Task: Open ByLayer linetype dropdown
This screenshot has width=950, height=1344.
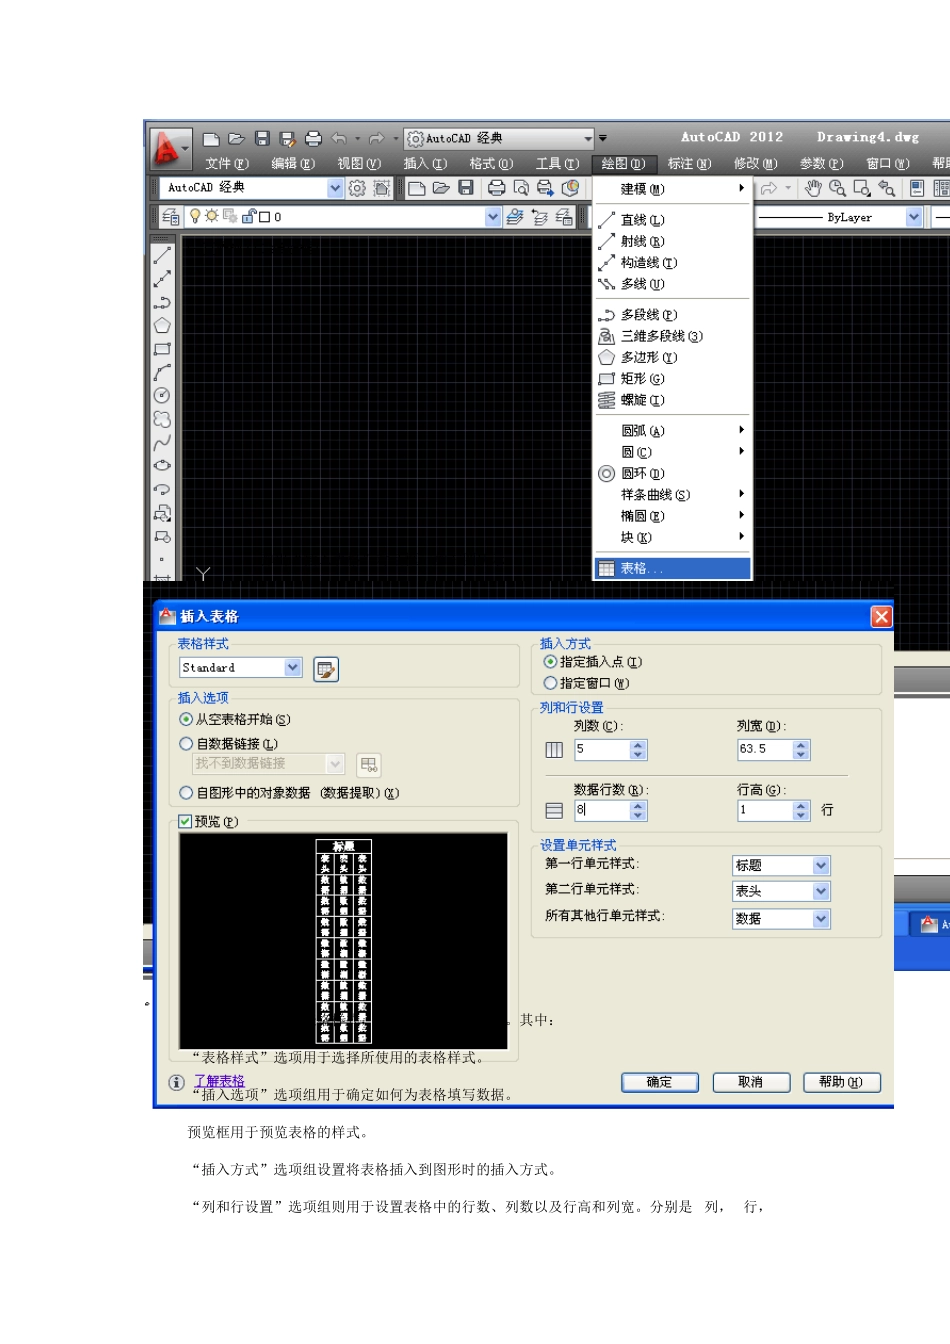Action: pyautogui.click(x=914, y=216)
